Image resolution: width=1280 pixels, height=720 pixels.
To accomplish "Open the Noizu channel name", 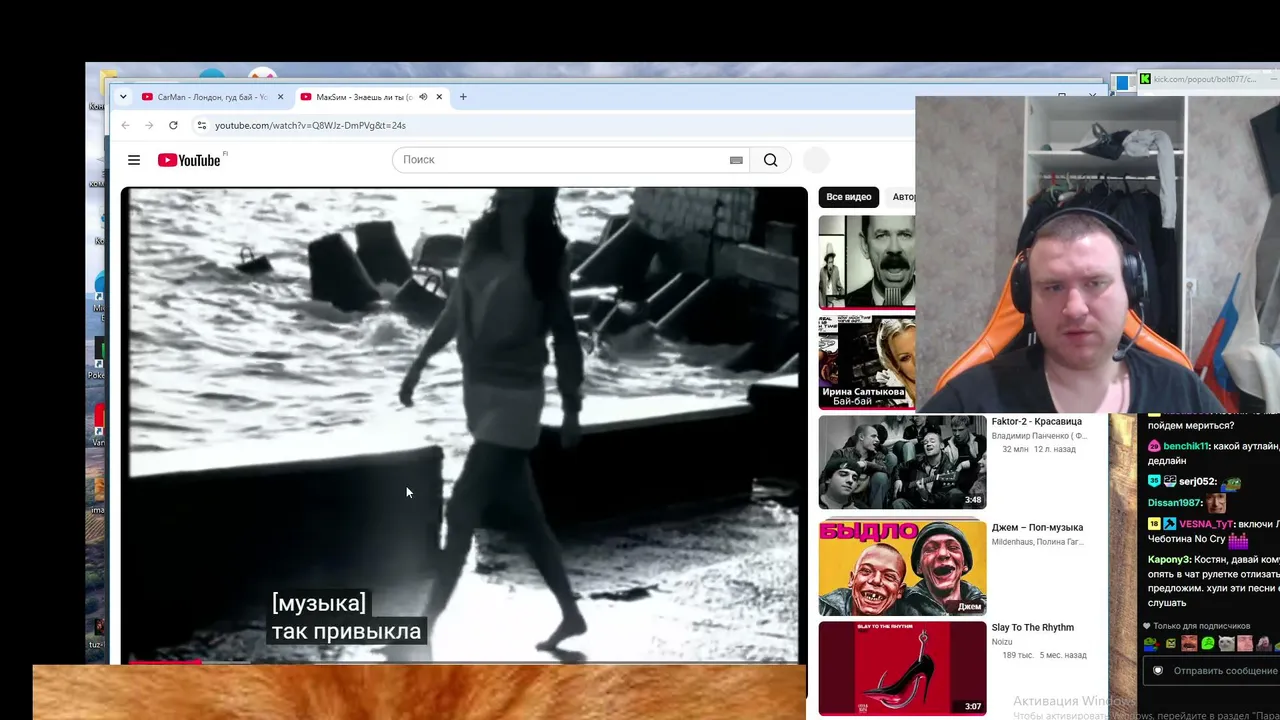I will (x=1004, y=642).
